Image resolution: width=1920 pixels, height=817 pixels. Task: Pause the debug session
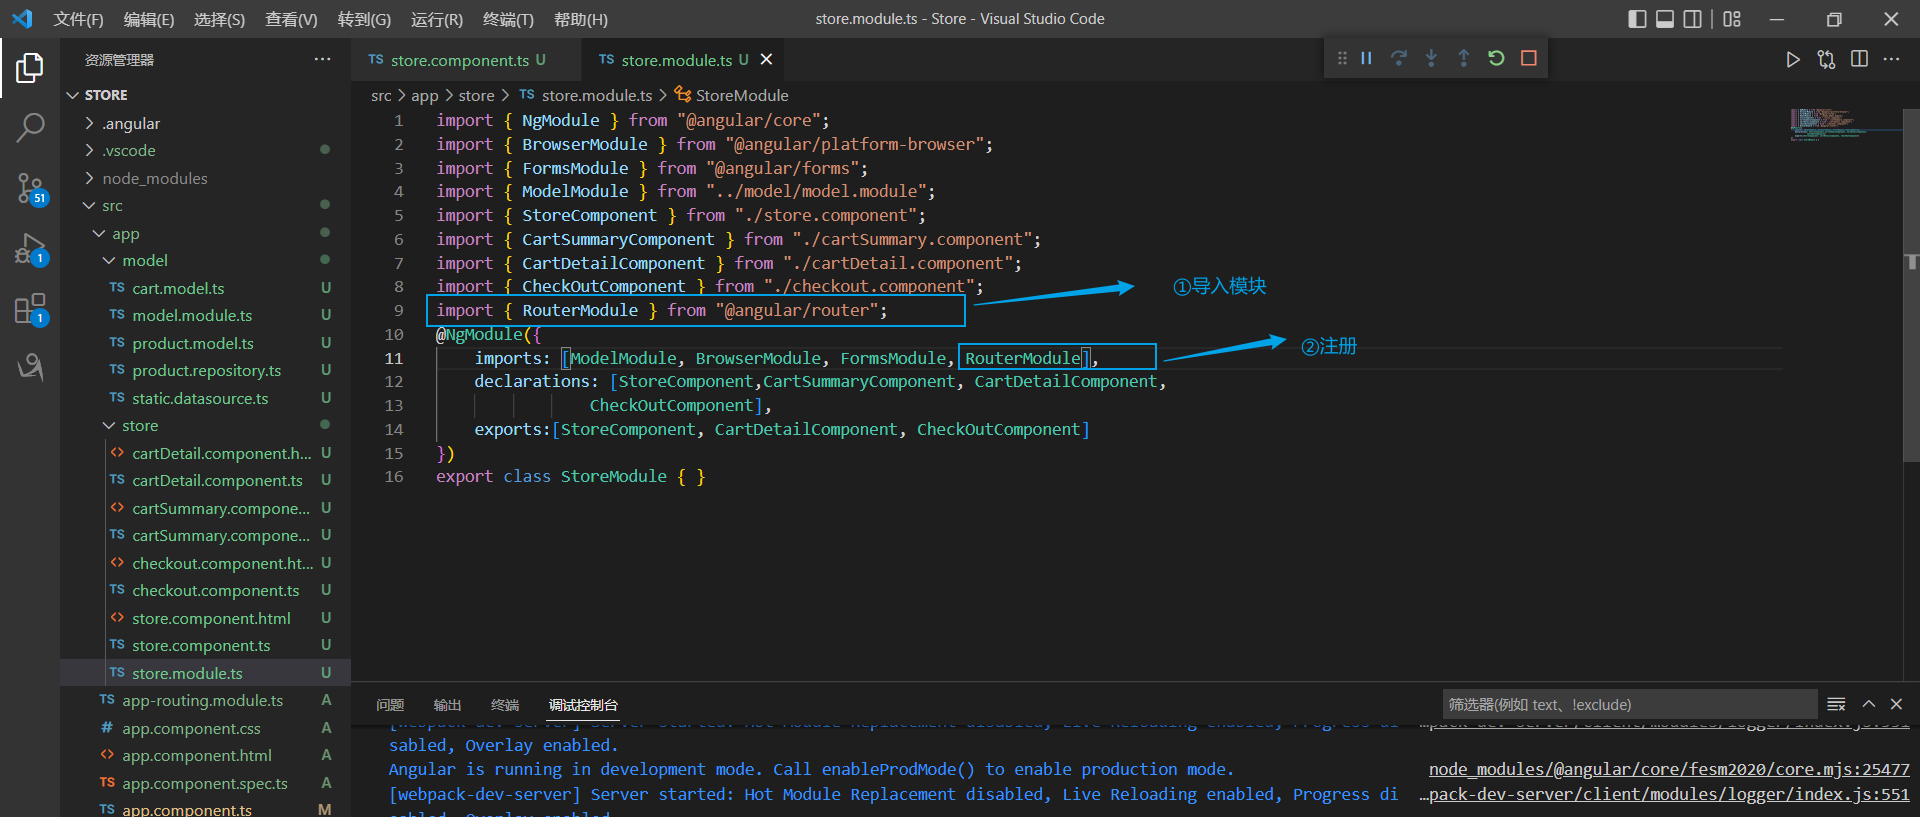pos(1366,59)
